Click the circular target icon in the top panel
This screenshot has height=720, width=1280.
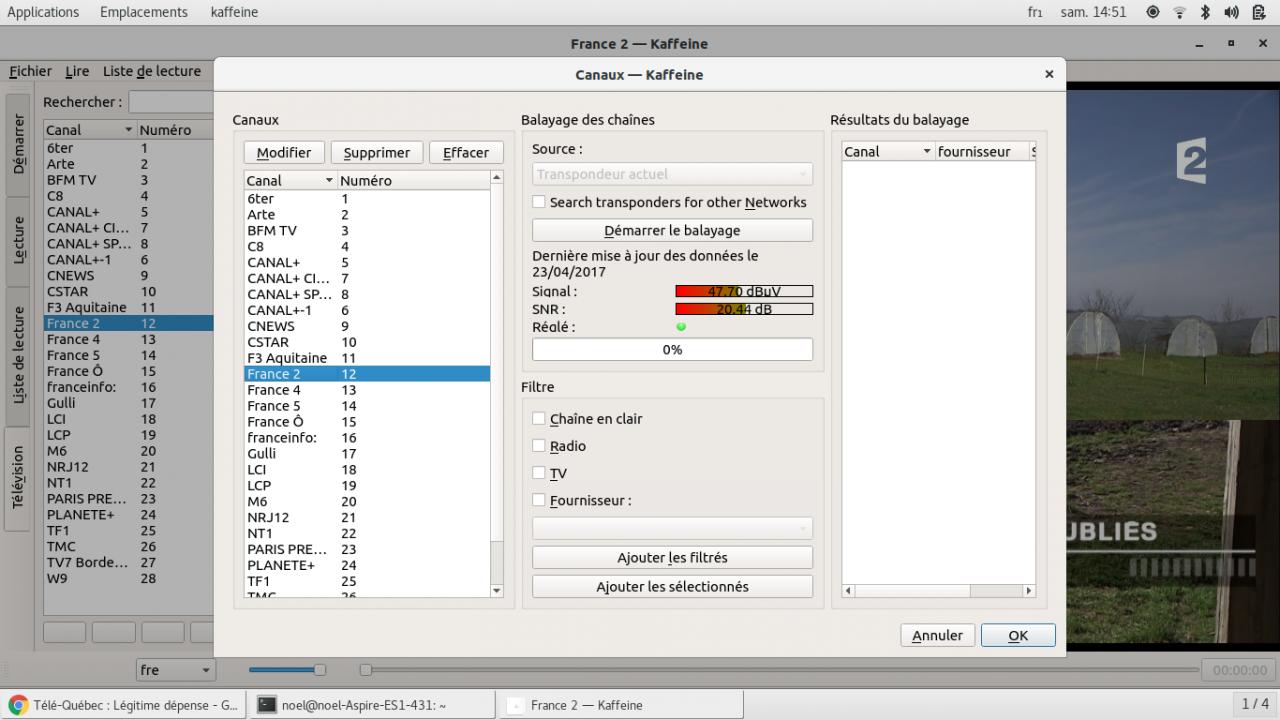[x=1153, y=12]
